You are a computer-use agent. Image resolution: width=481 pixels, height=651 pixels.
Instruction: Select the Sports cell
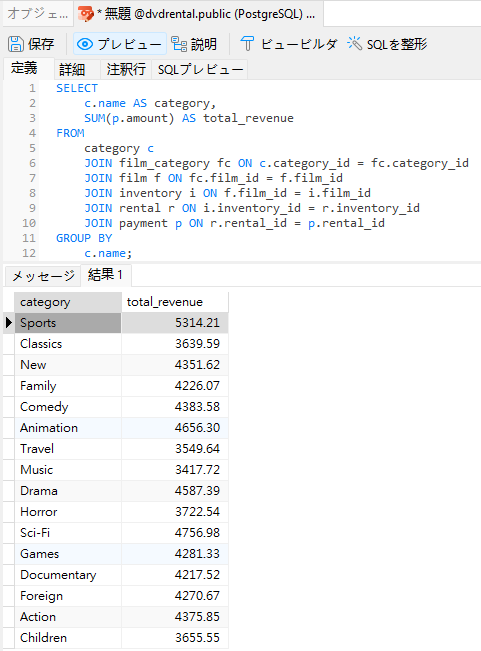click(68, 323)
